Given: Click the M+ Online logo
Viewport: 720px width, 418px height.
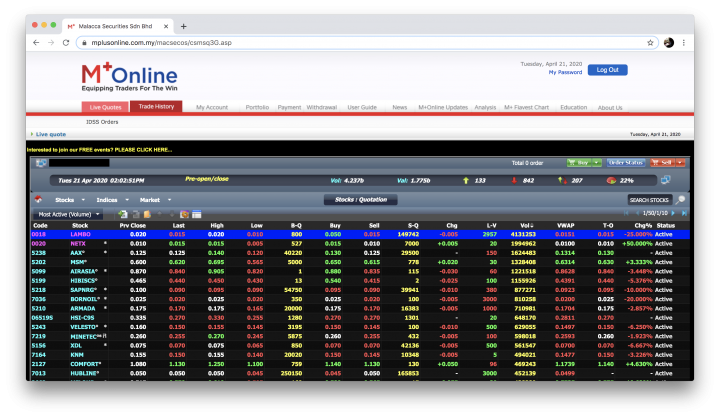Looking at the screenshot, I should coord(129,77).
